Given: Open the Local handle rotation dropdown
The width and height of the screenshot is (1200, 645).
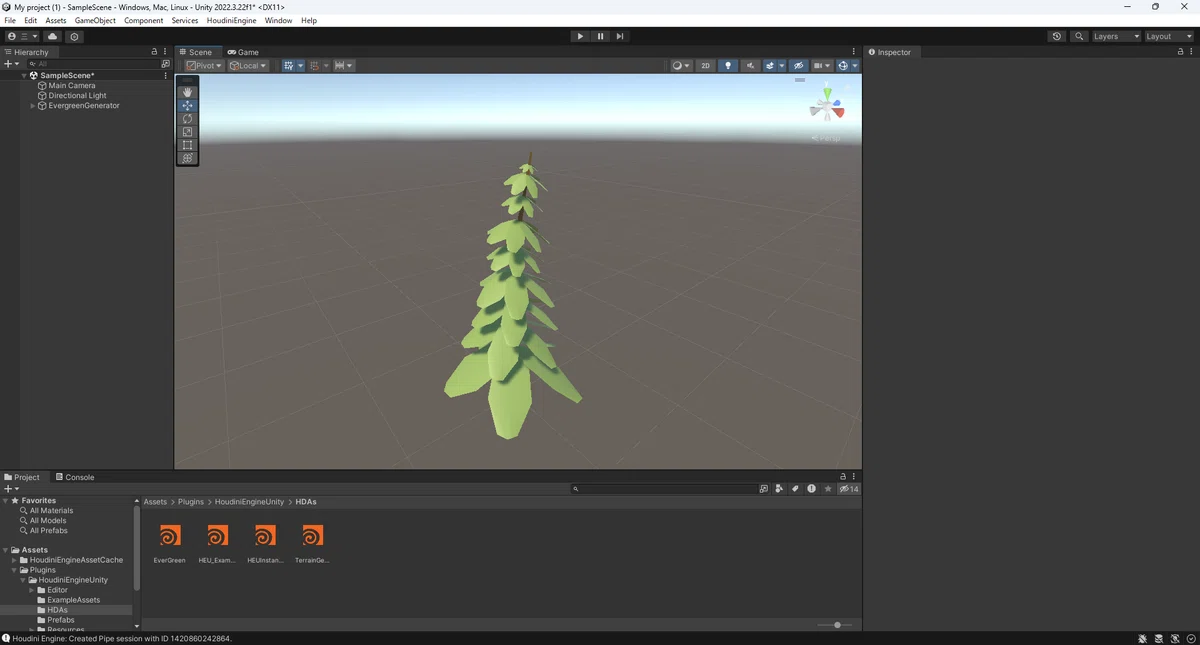Looking at the screenshot, I should [x=248, y=65].
